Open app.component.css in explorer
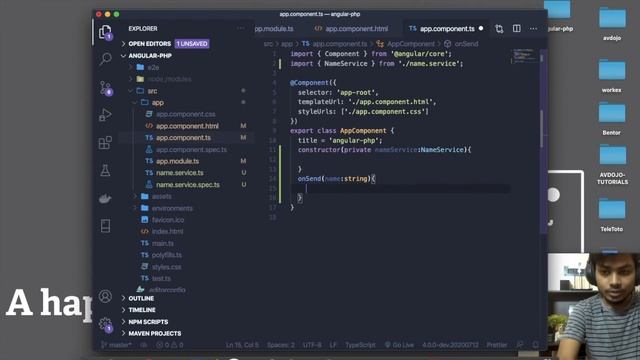 (x=186, y=114)
